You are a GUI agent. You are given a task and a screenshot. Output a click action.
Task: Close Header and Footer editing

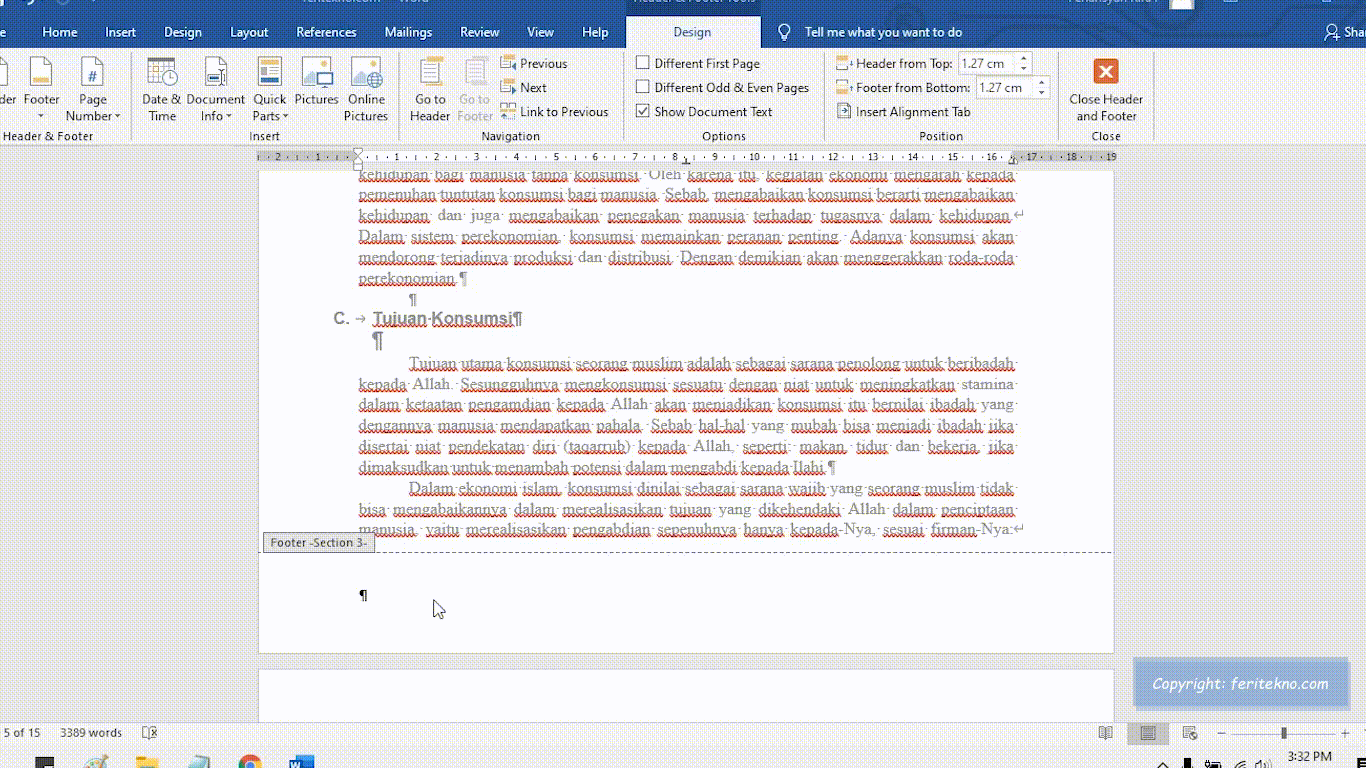1105,90
